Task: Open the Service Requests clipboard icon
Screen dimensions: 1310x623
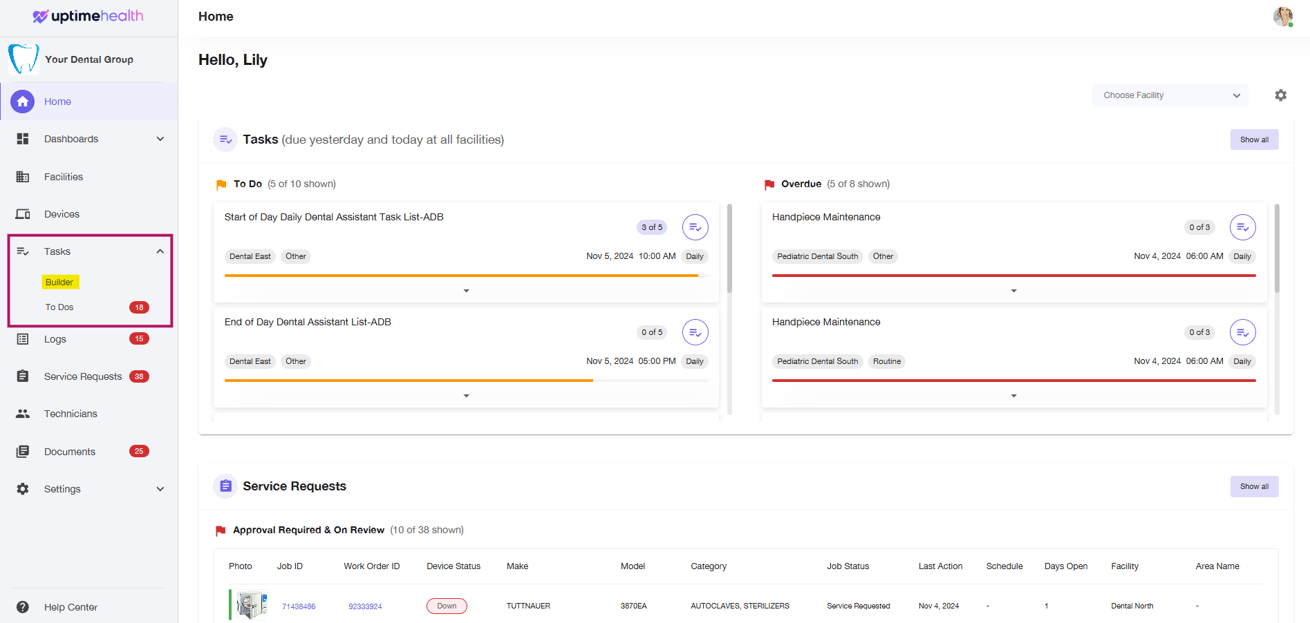Action: 22,376
